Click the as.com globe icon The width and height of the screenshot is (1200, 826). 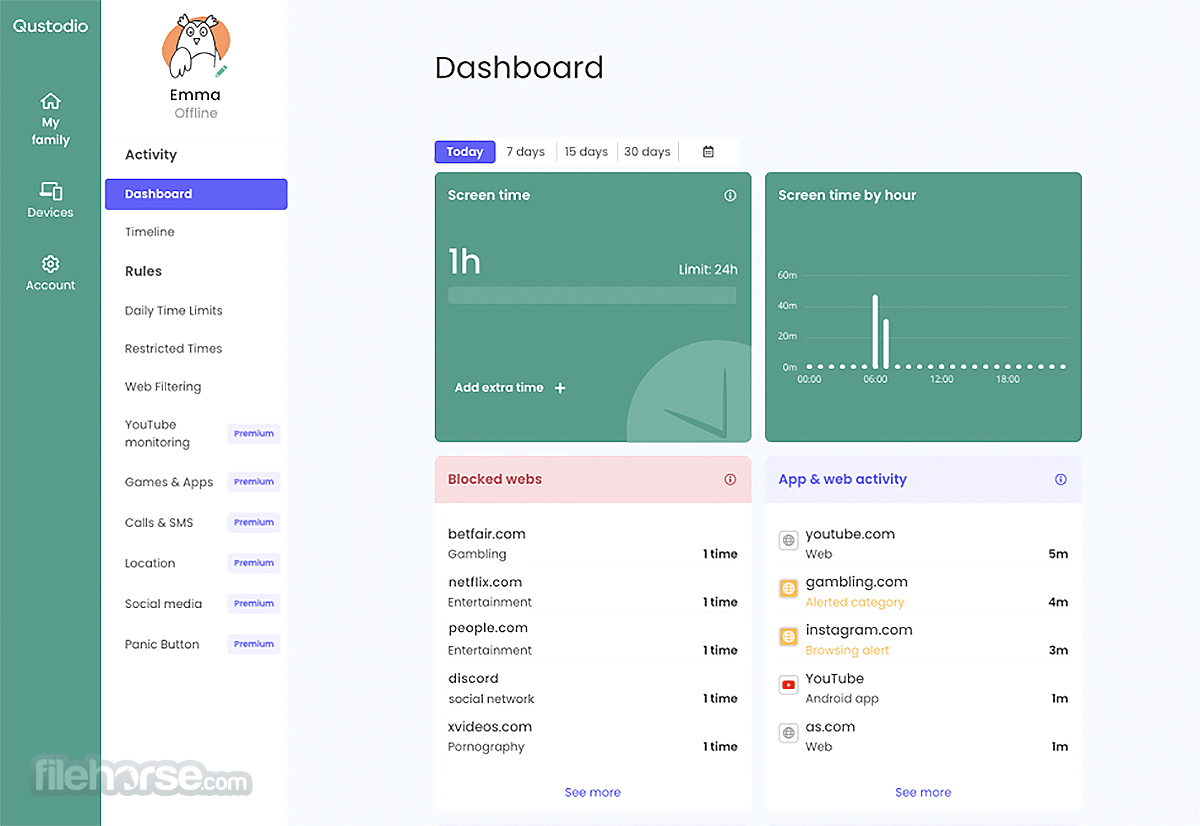(x=788, y=733)
